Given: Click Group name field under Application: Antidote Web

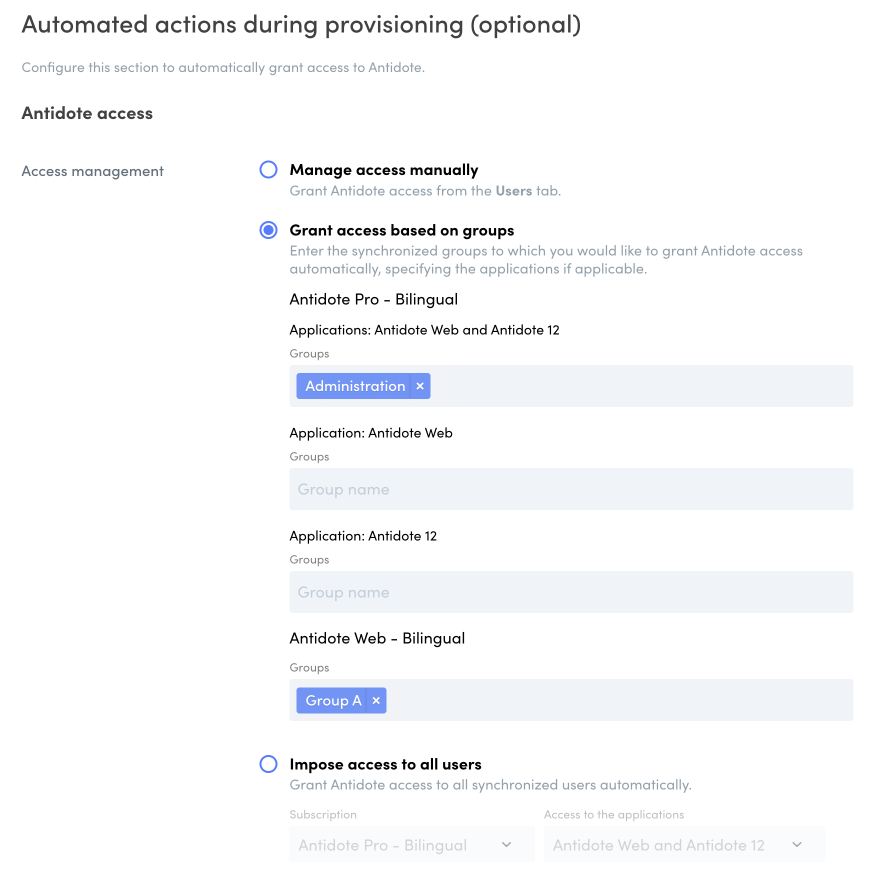Looking at the screenshot, I should (571, 490).
